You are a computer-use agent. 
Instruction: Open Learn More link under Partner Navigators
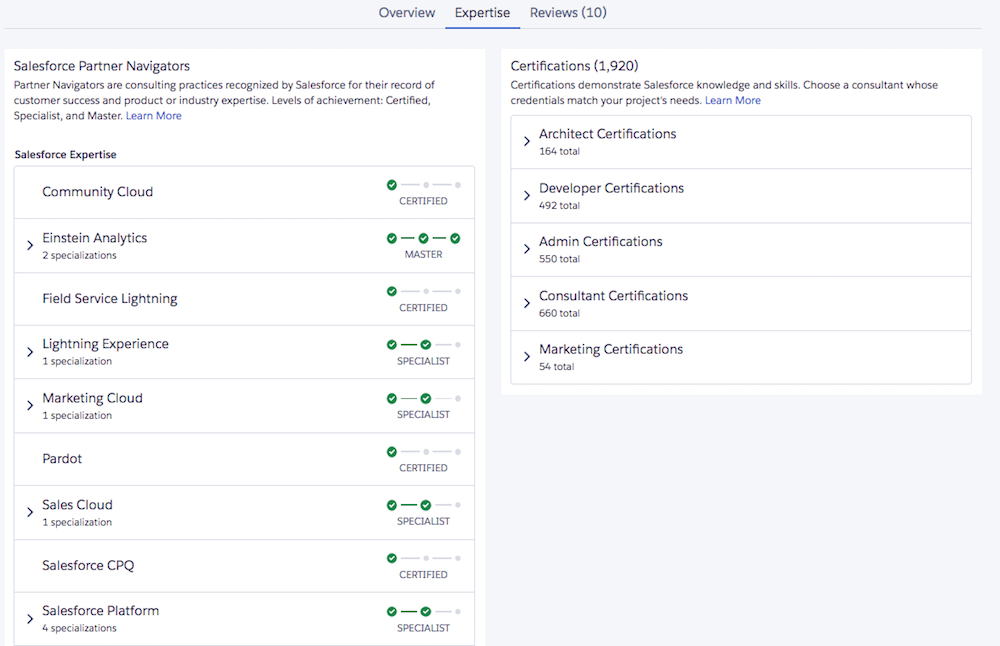click(x=154, y=116)
